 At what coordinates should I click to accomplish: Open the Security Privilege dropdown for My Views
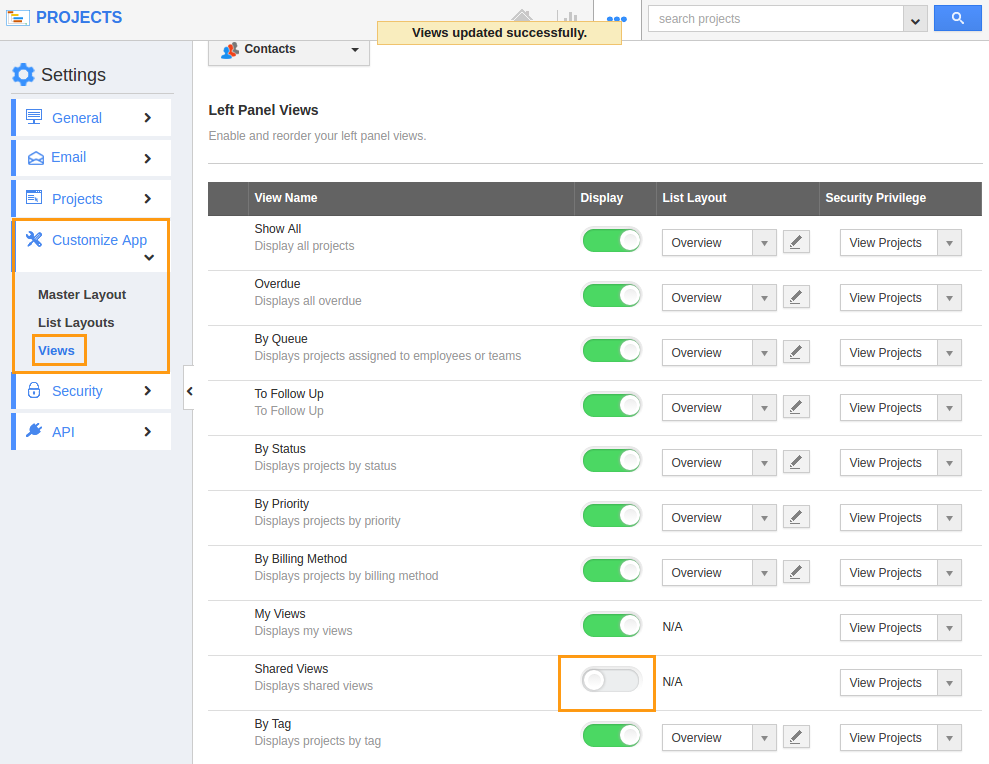click(x=949, y=627)
